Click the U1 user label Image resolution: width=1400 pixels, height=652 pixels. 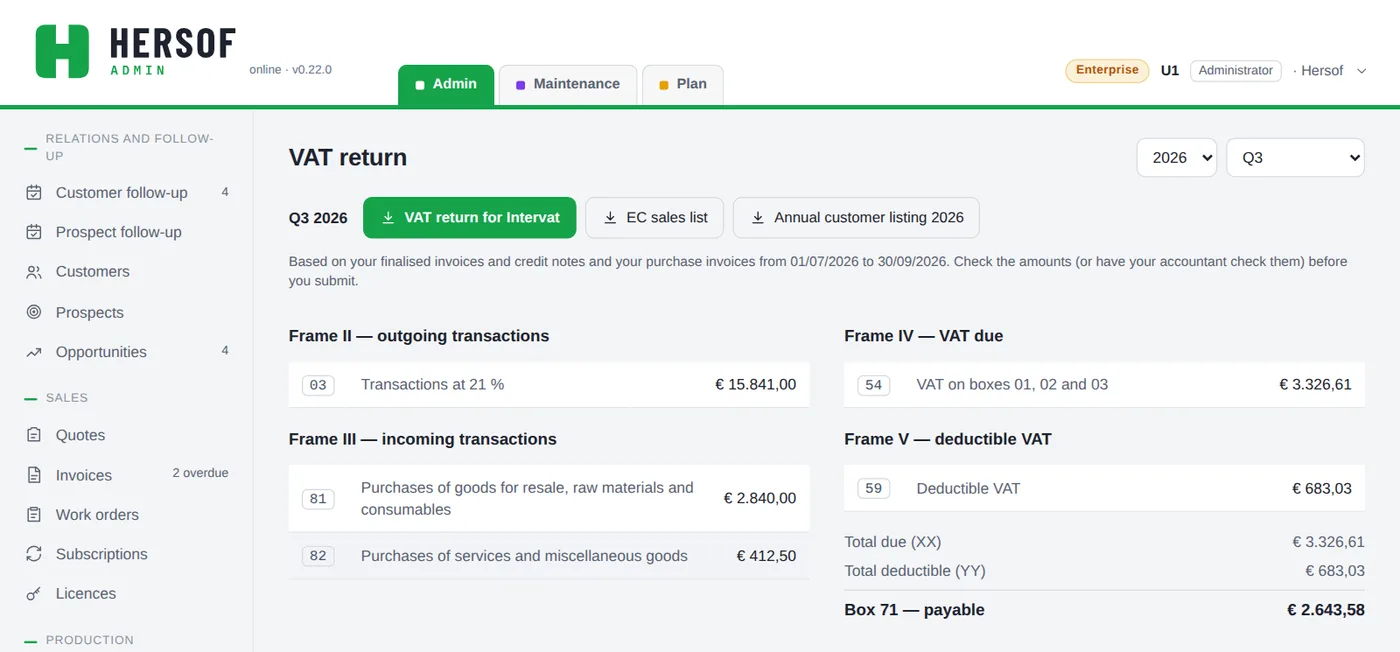coord(1170,71)
